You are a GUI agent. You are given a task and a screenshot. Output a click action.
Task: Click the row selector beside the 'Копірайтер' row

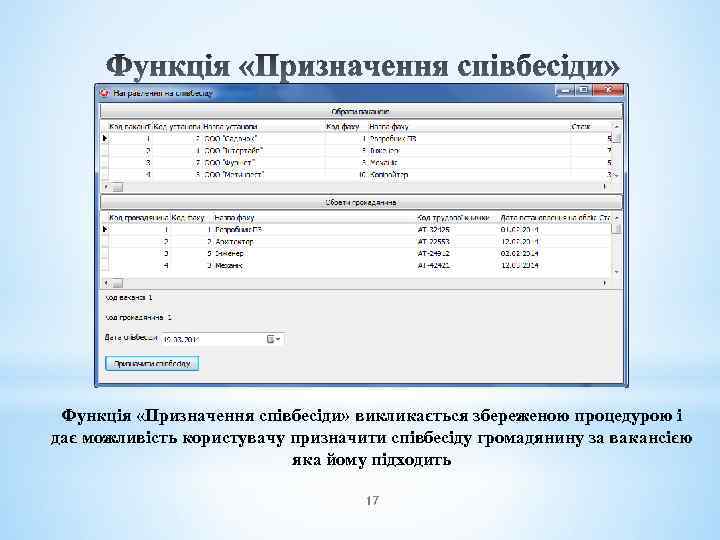pos(104,174)
